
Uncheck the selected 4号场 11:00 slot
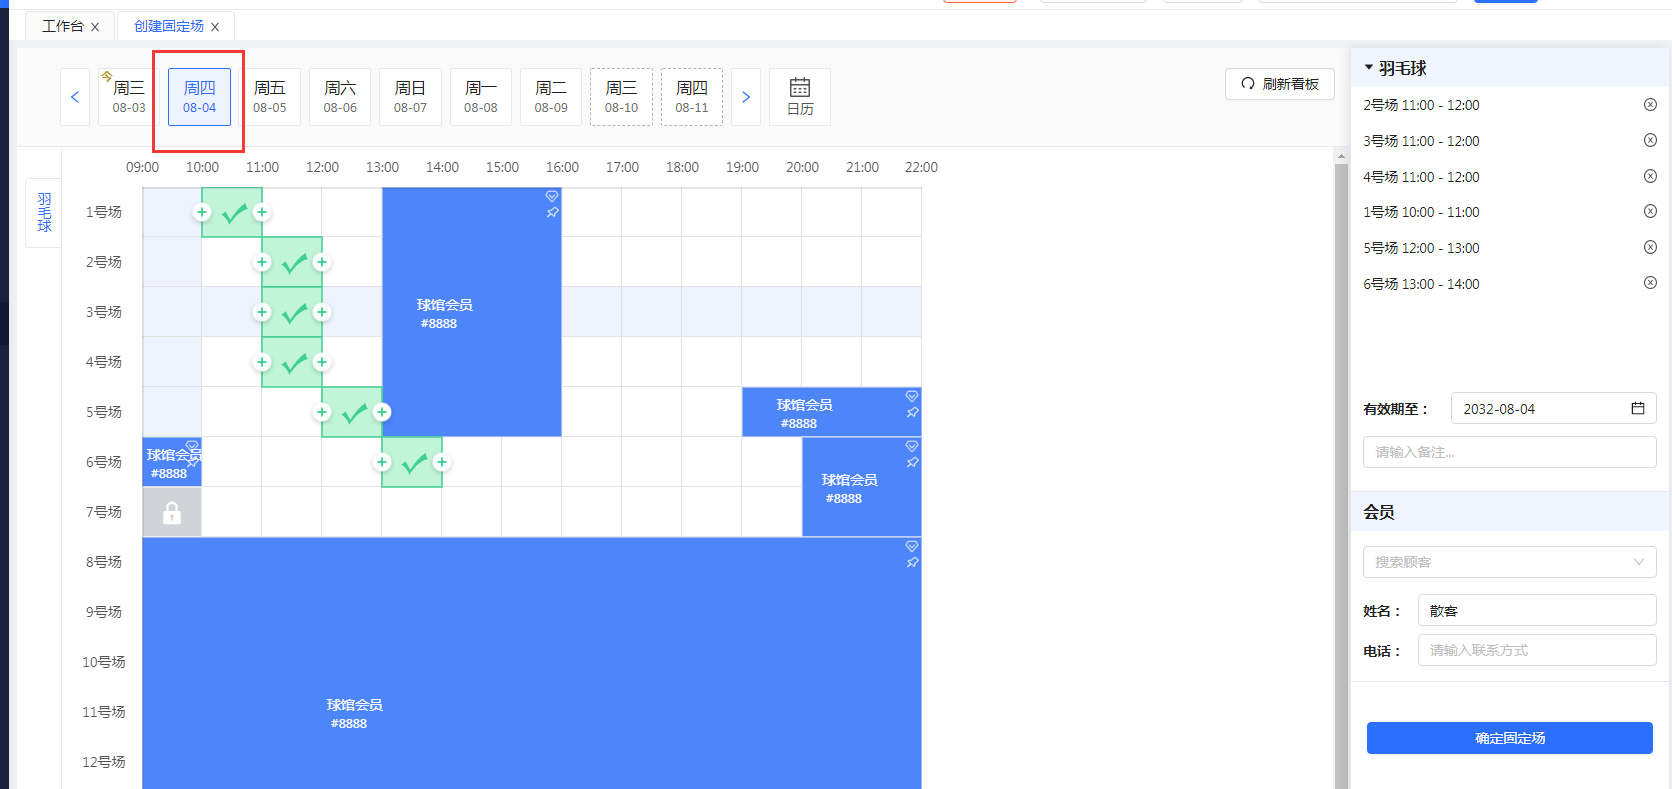[x=293, y=363]
